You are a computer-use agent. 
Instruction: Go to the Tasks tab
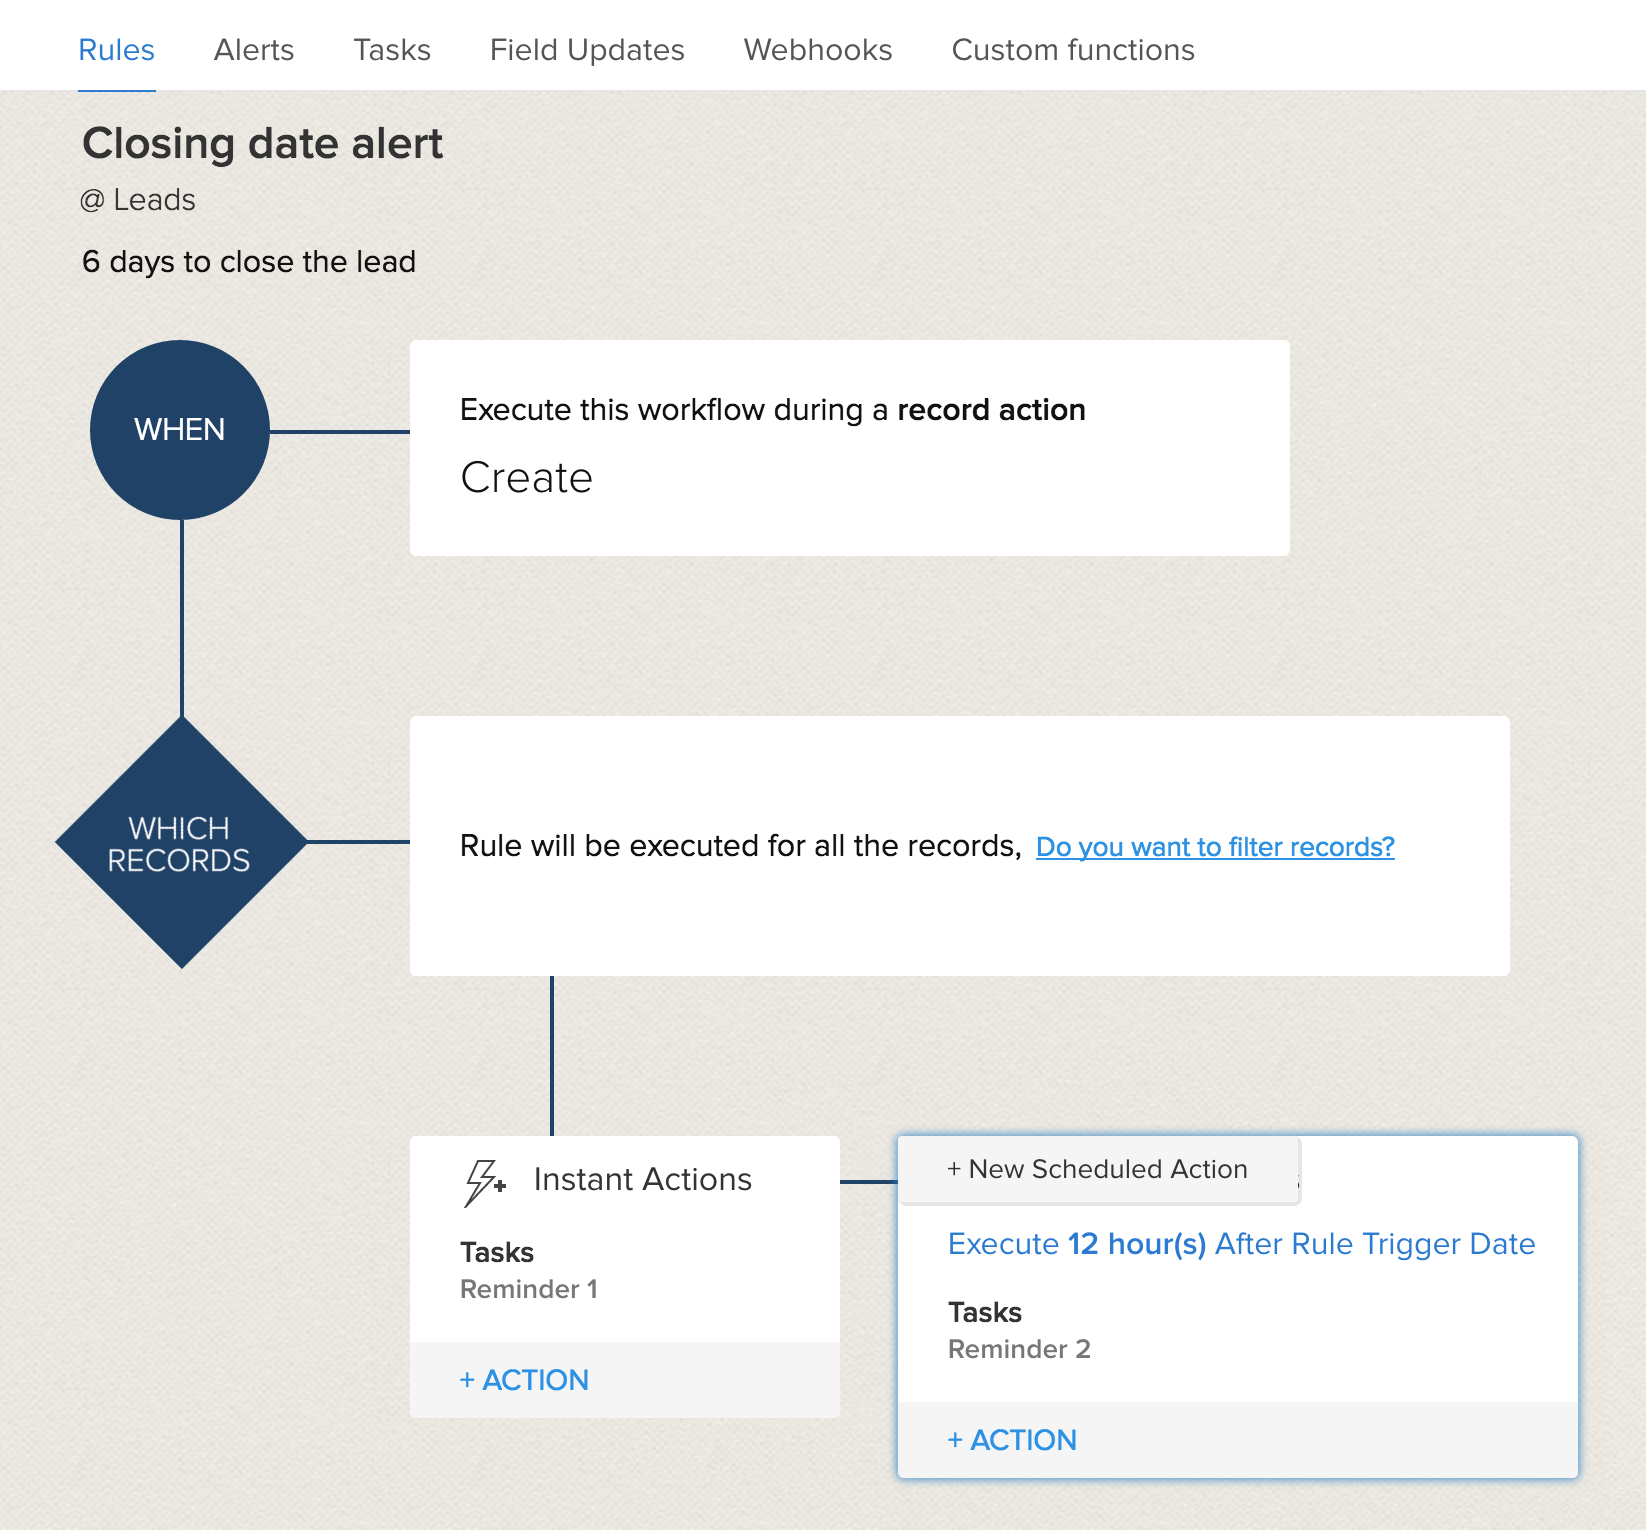pyautogui.click(x=392, y=50)
